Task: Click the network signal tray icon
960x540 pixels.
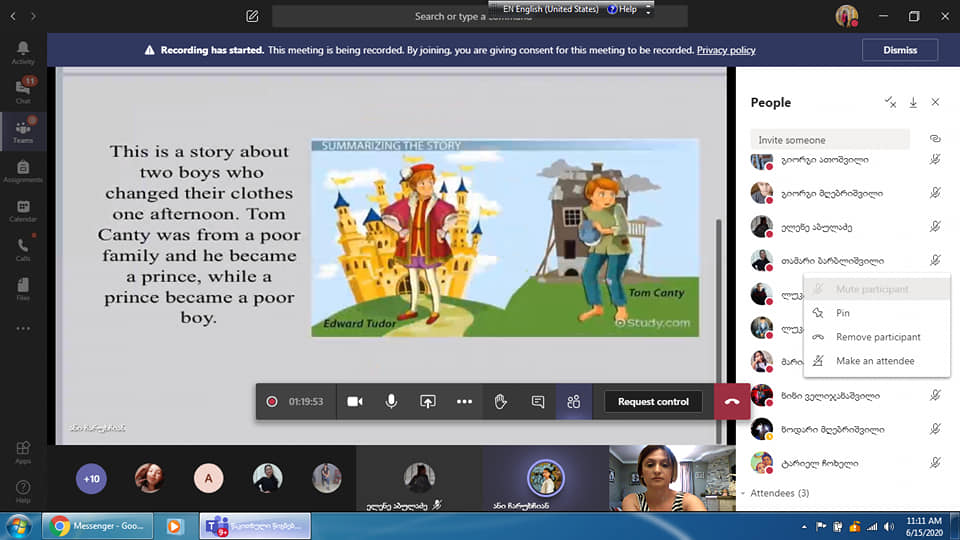Action: (872, 527)
